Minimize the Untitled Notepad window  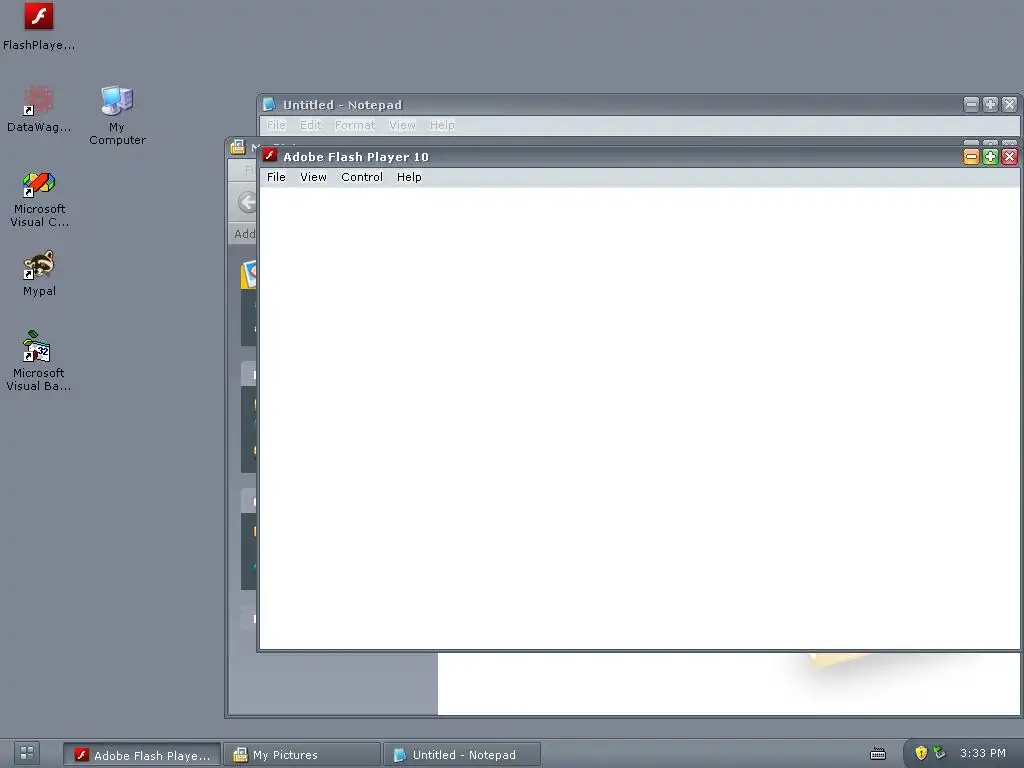pyautogui.click(x=971, y=104)
